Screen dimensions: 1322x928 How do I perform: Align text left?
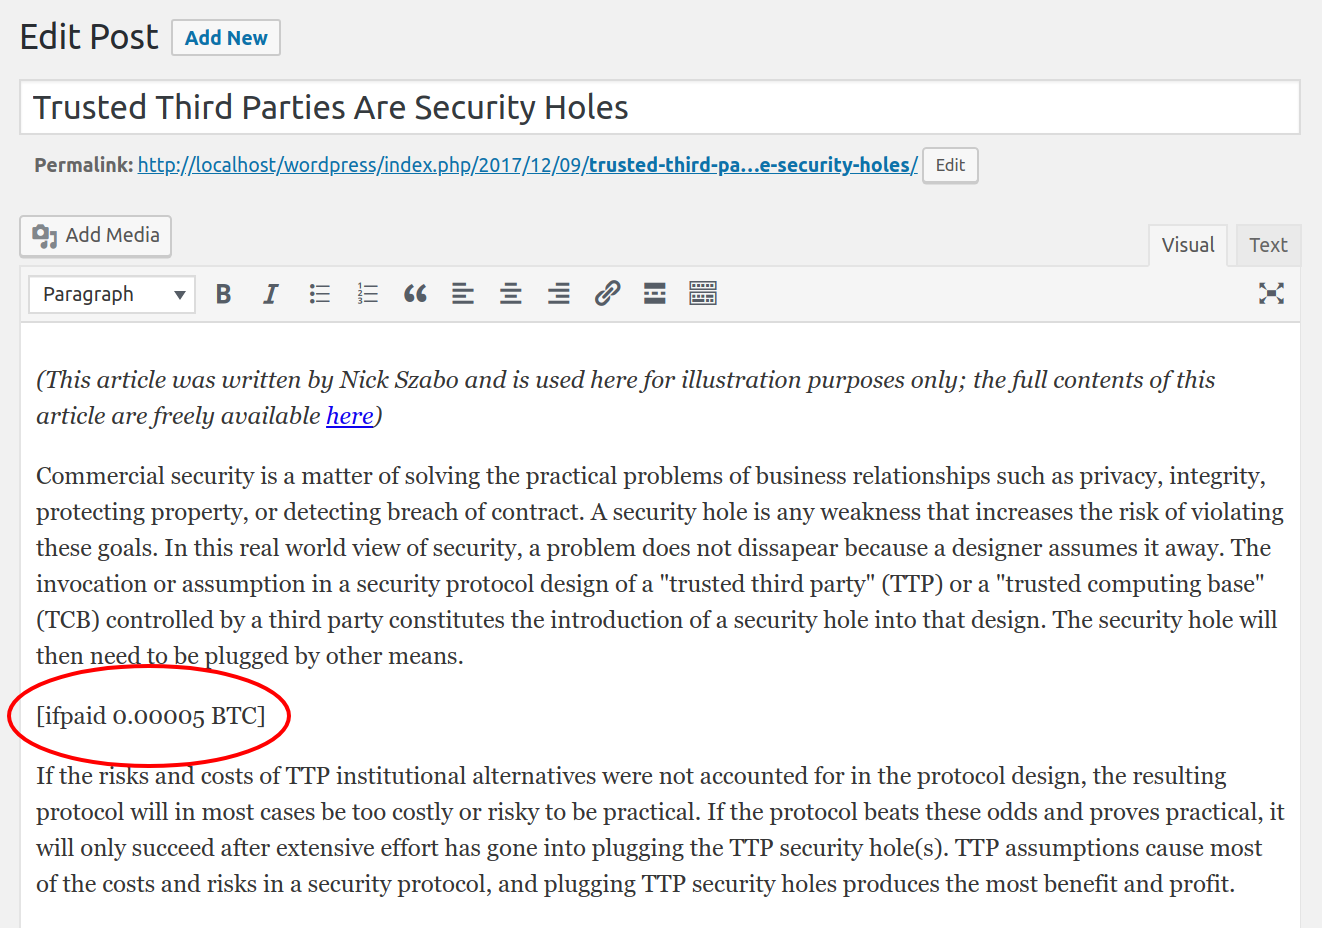(463, 294)
